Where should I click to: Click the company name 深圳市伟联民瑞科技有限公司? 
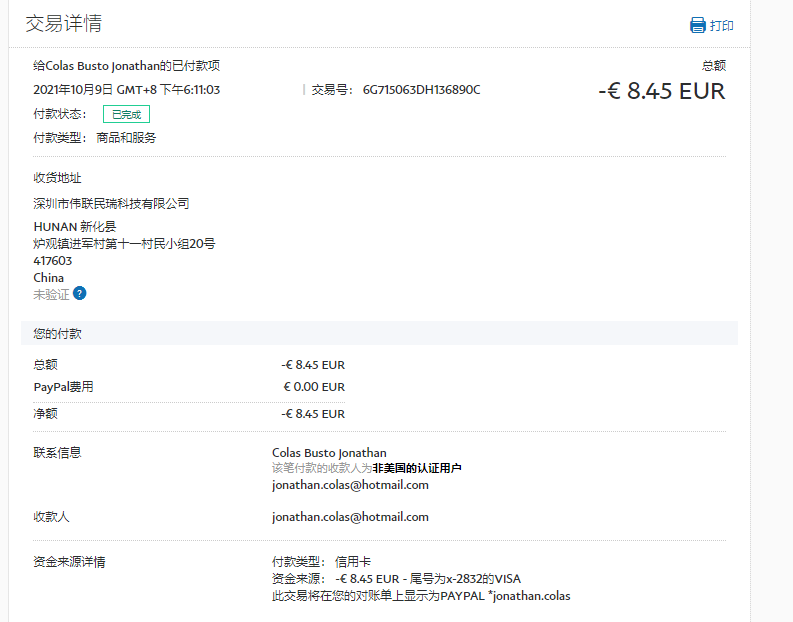point(111,204)
